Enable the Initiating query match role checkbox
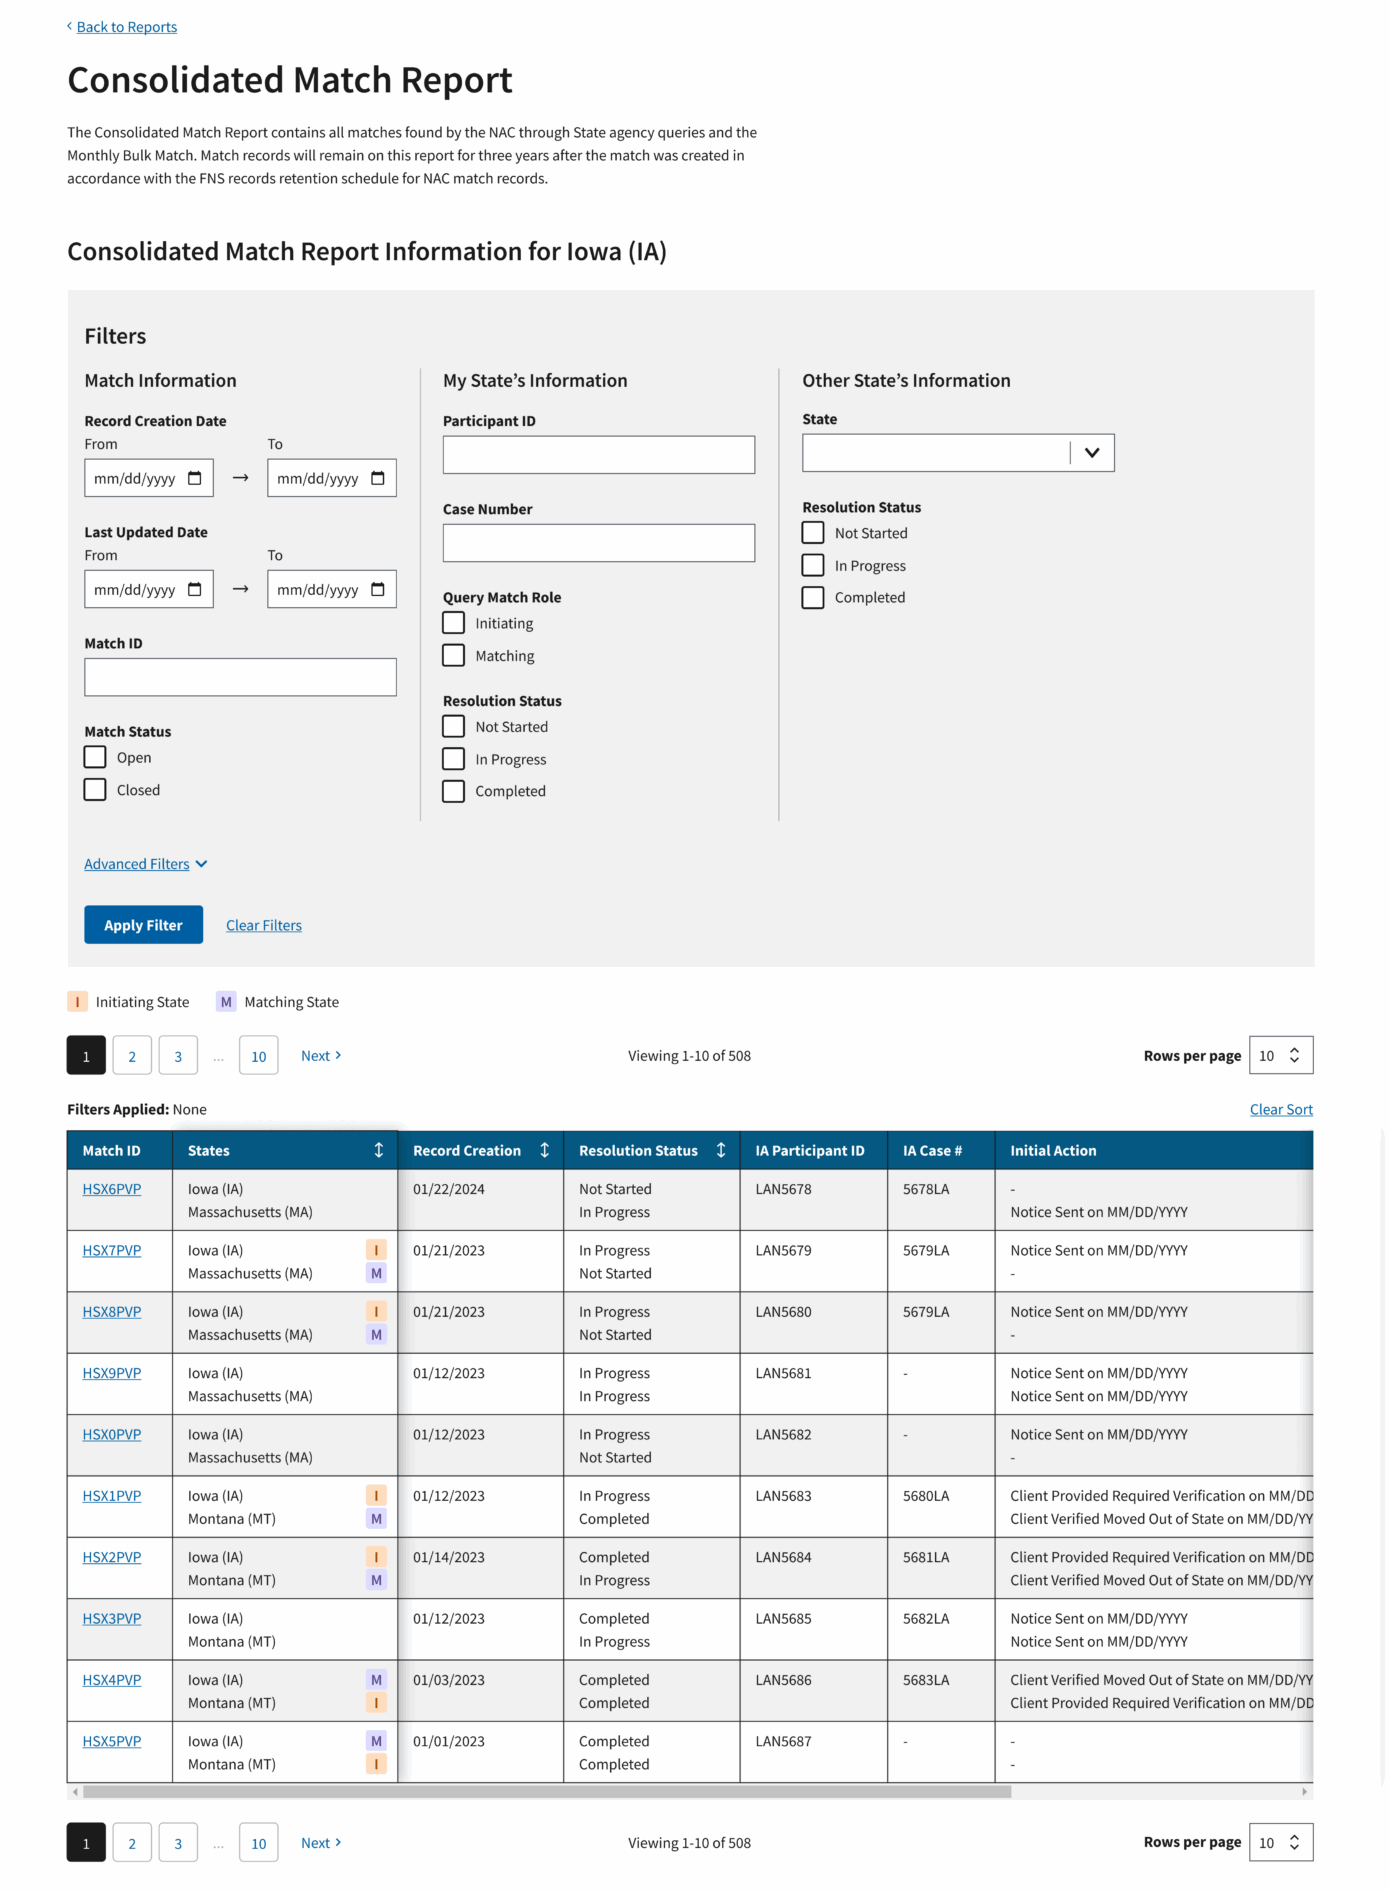Screen dimensions: 1390x1890 click(454, 623)
